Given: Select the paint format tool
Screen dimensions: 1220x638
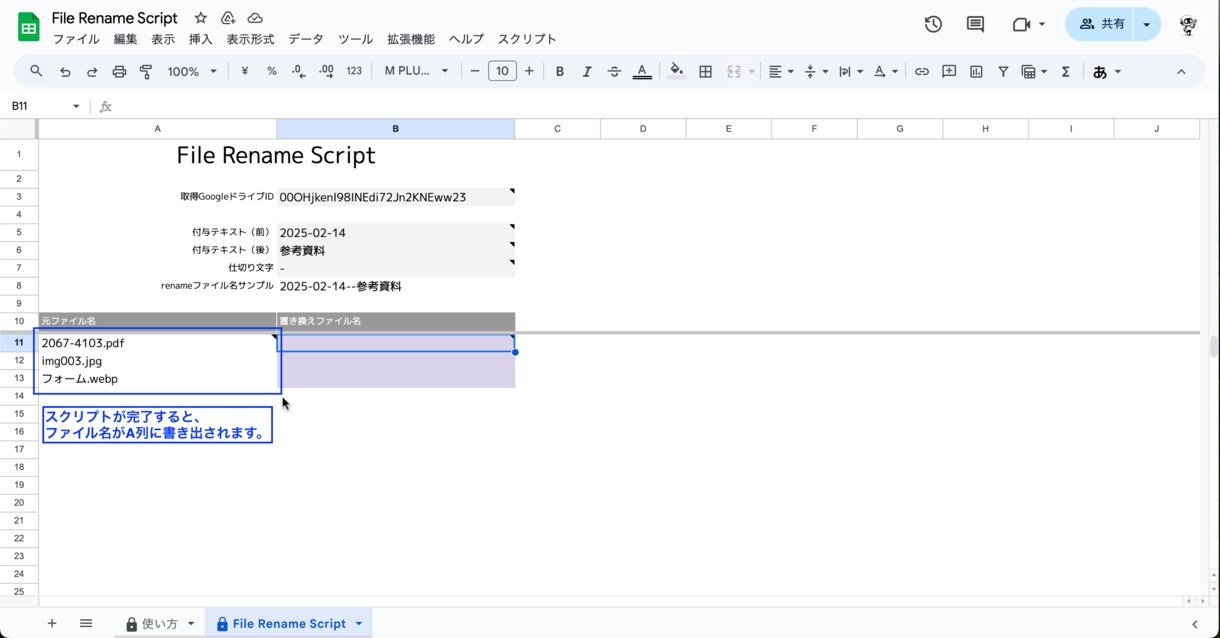Looking at the screenshot, I should pyautogui.click(x=146, y=71).
